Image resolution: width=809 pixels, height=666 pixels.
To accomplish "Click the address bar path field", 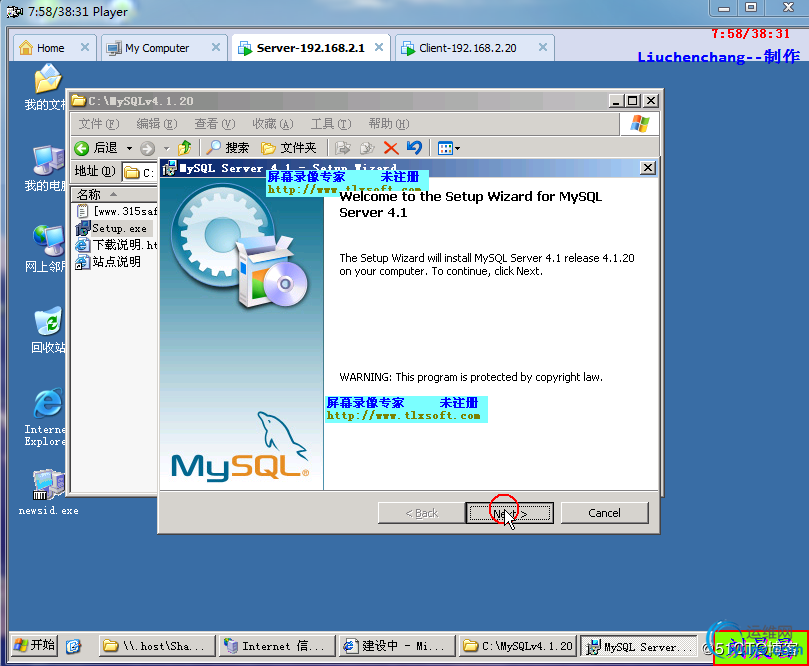I will 140,172.
